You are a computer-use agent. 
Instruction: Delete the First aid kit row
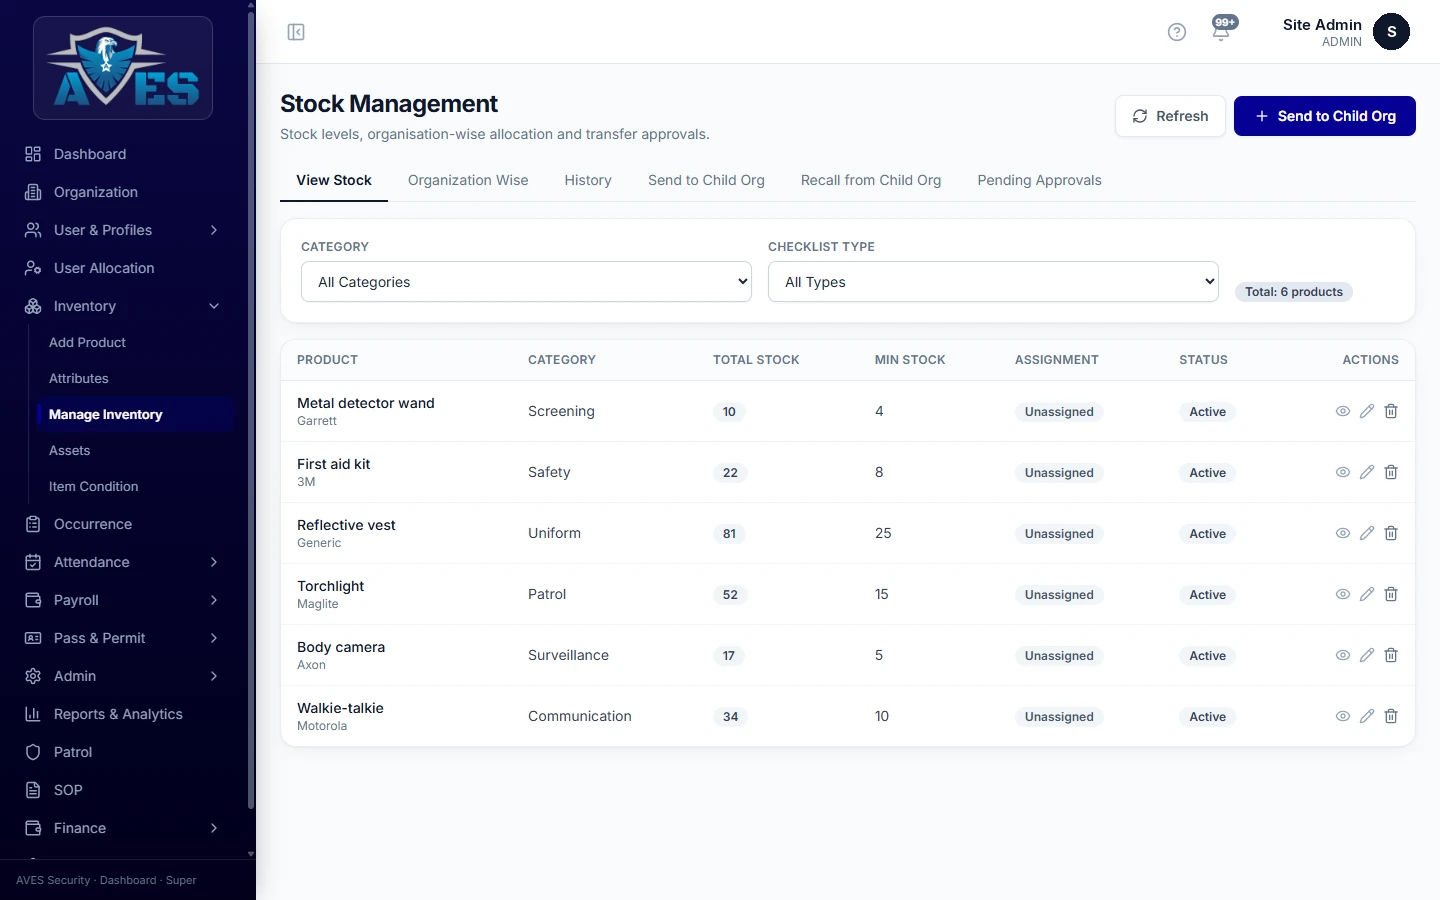click(1391, 472)
